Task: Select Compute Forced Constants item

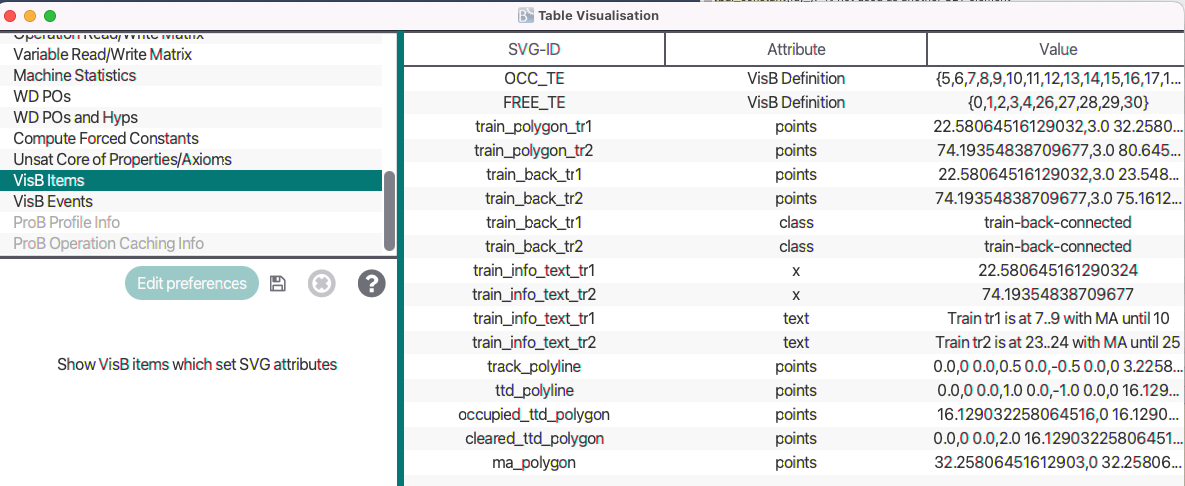Action: 106,138
